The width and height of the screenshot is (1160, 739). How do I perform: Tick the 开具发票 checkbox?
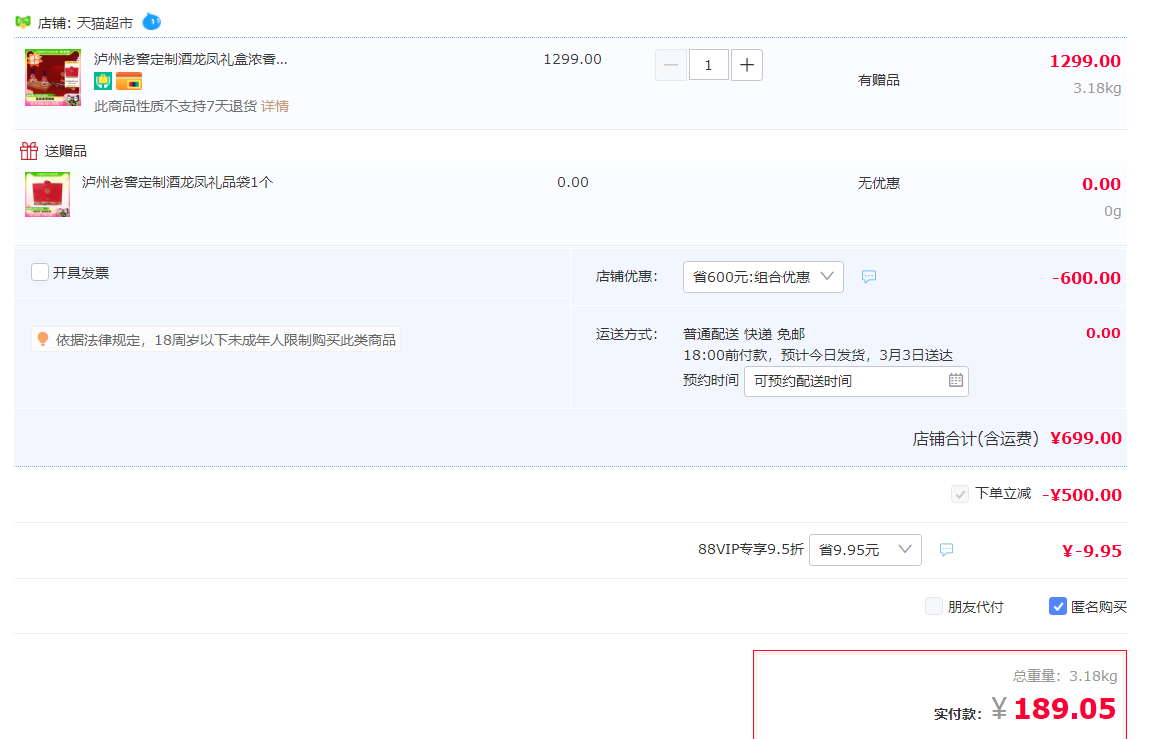[x=40, y=272]
